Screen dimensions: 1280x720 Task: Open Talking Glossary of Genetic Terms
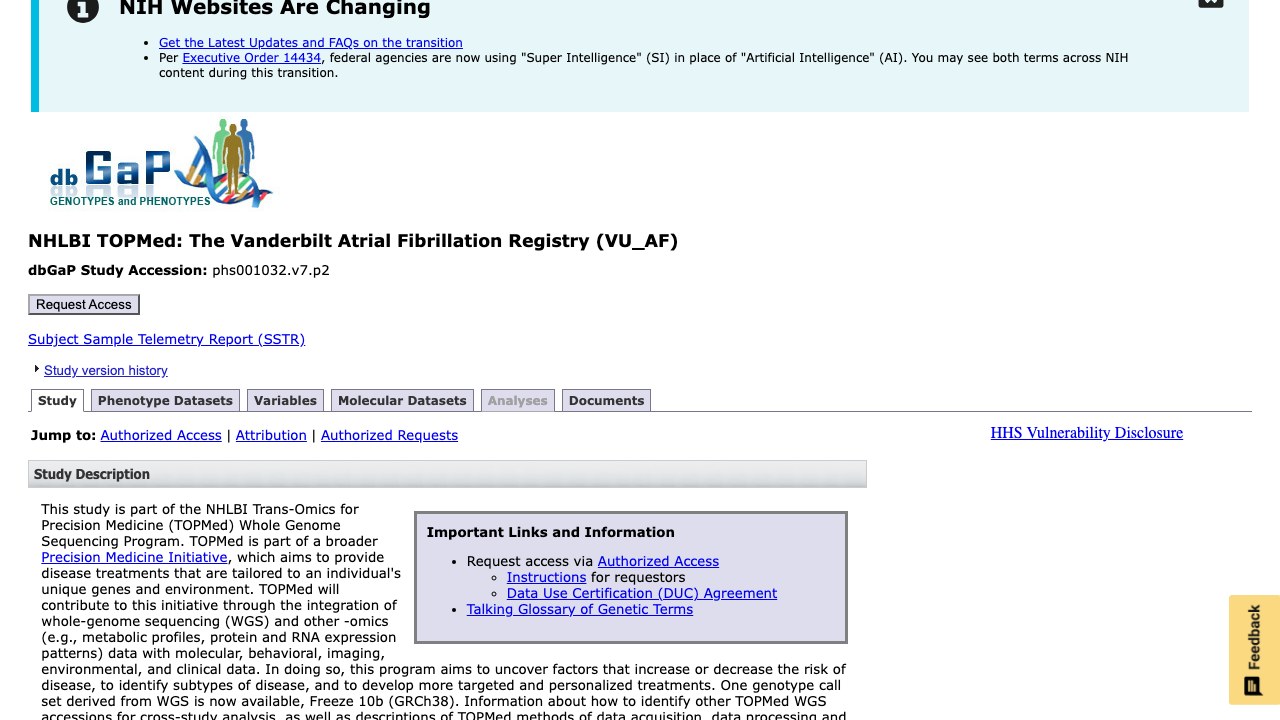coord(580,609)
